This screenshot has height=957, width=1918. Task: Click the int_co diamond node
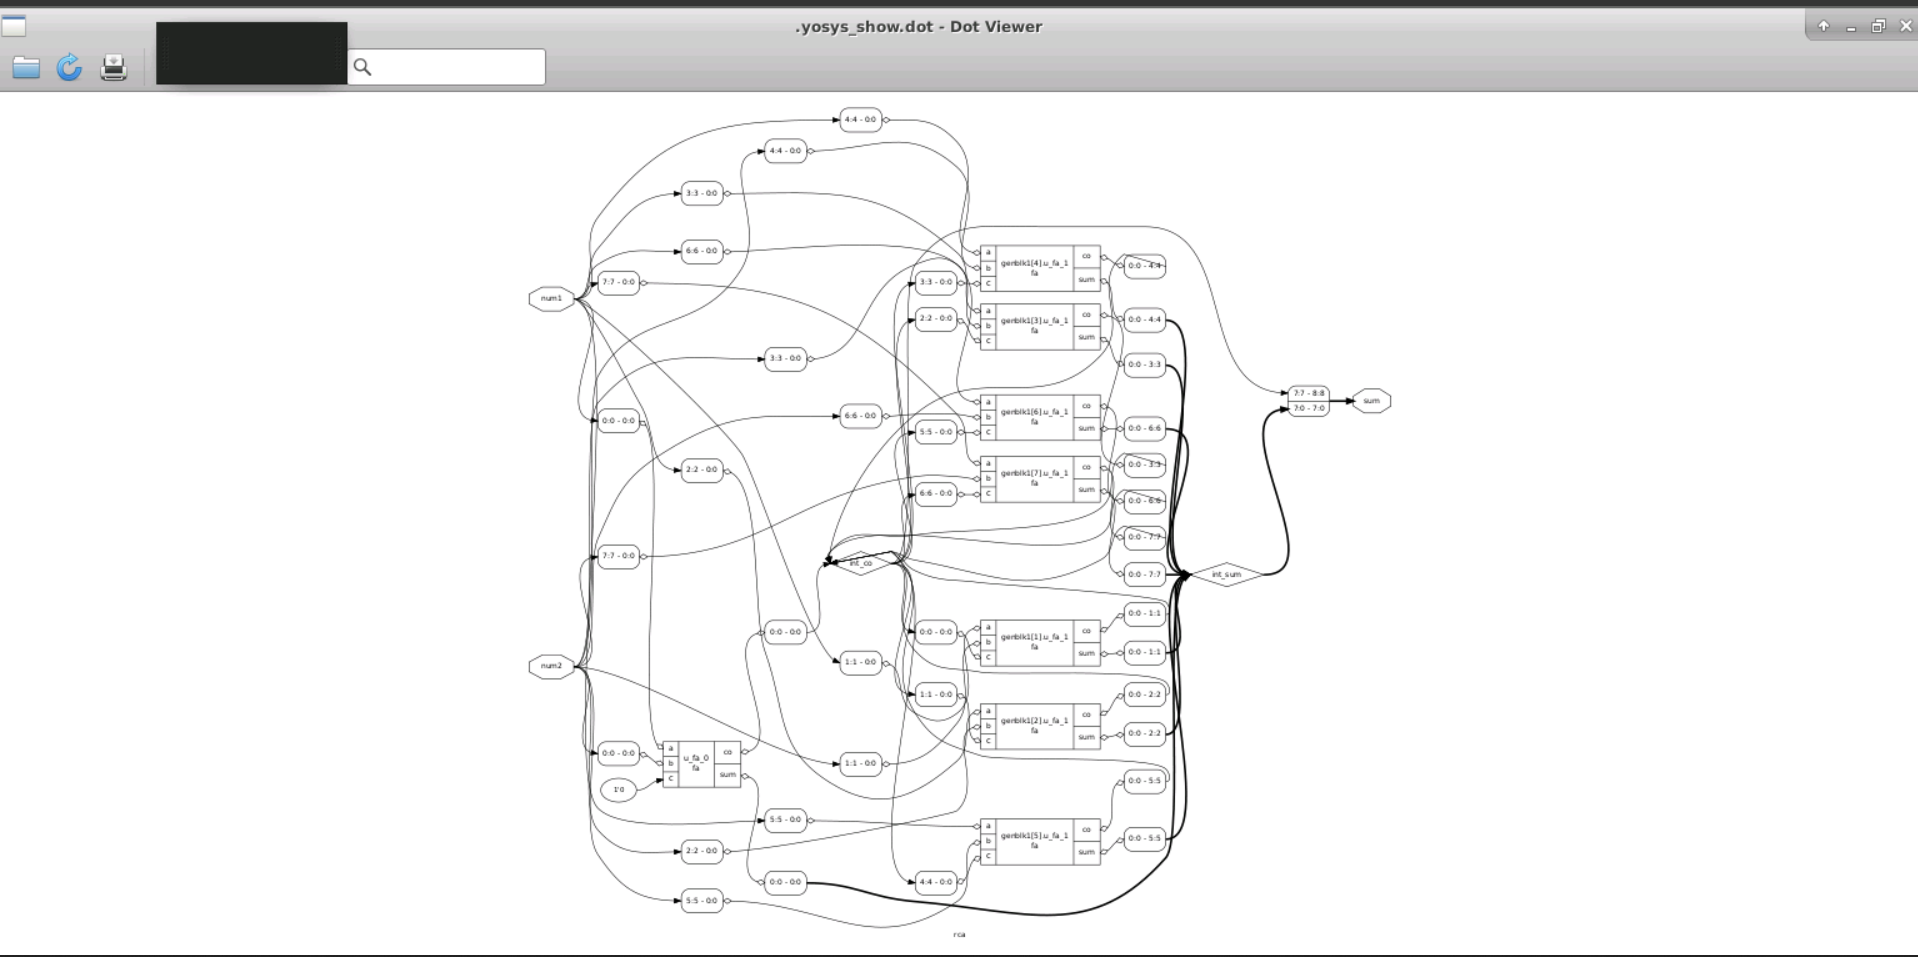pyautogui.click(x=862, y=563)
